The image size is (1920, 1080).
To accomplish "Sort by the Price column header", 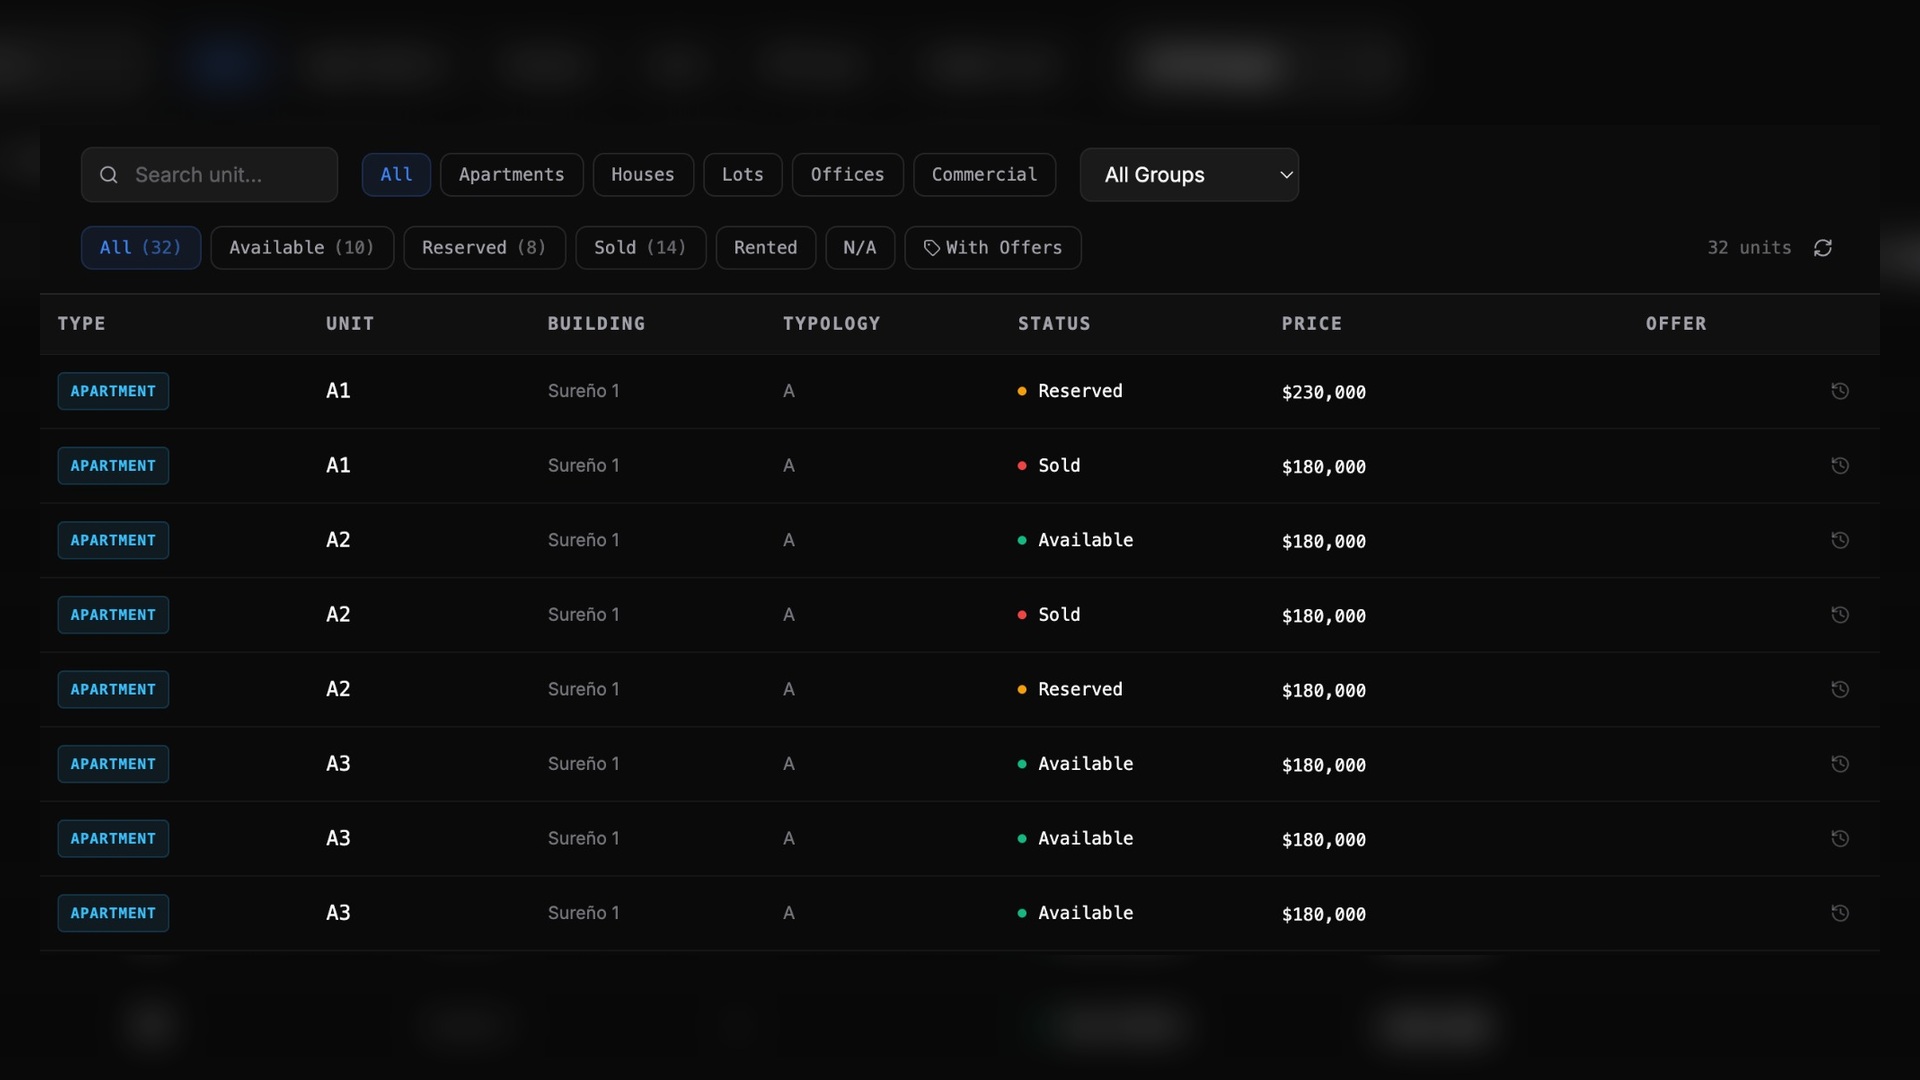I will (1312, 324).
